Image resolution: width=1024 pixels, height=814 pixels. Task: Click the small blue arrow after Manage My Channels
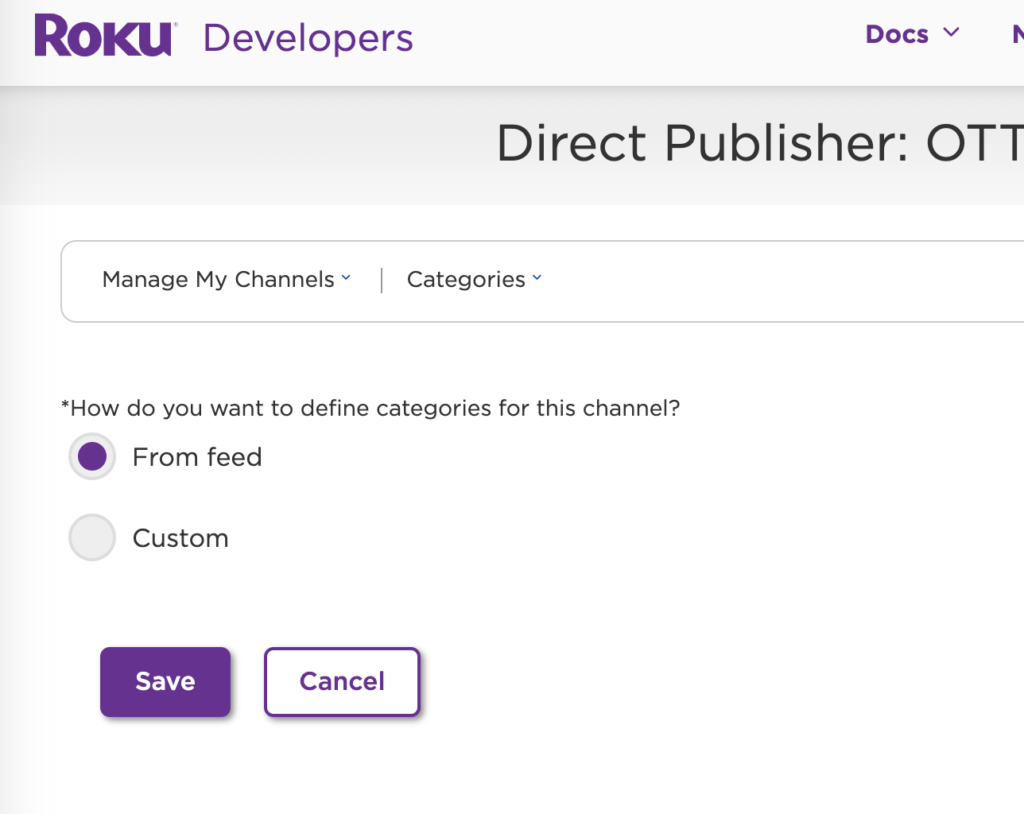(346, 279)
